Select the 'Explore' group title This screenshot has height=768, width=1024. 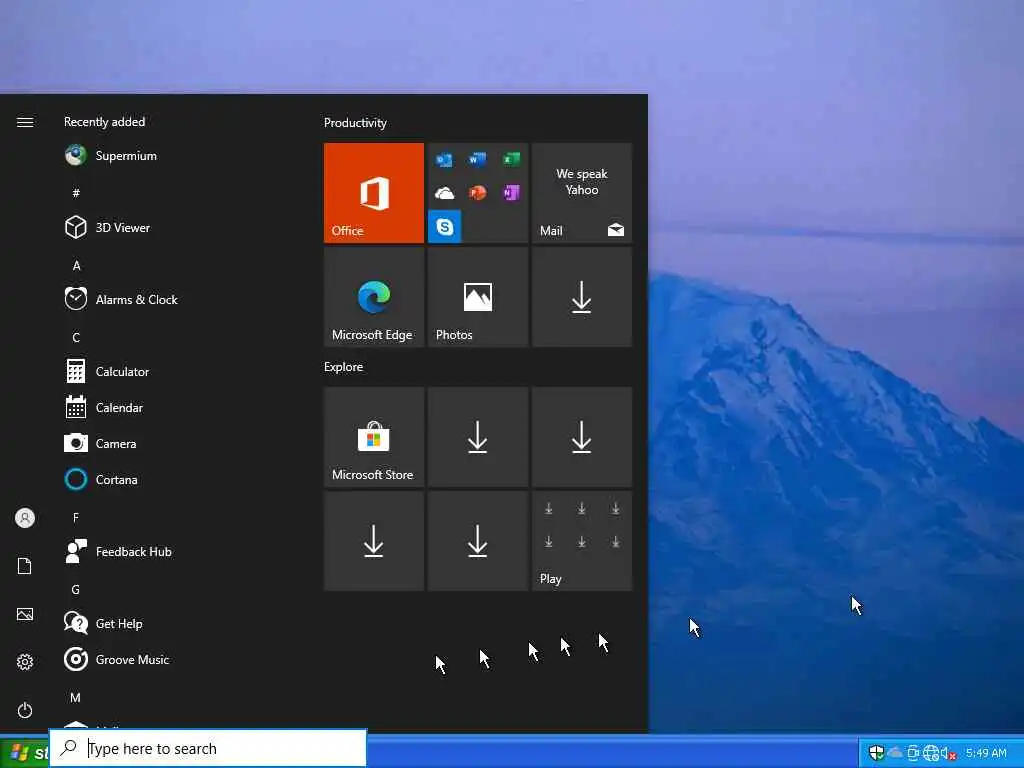tap(344, 366)
